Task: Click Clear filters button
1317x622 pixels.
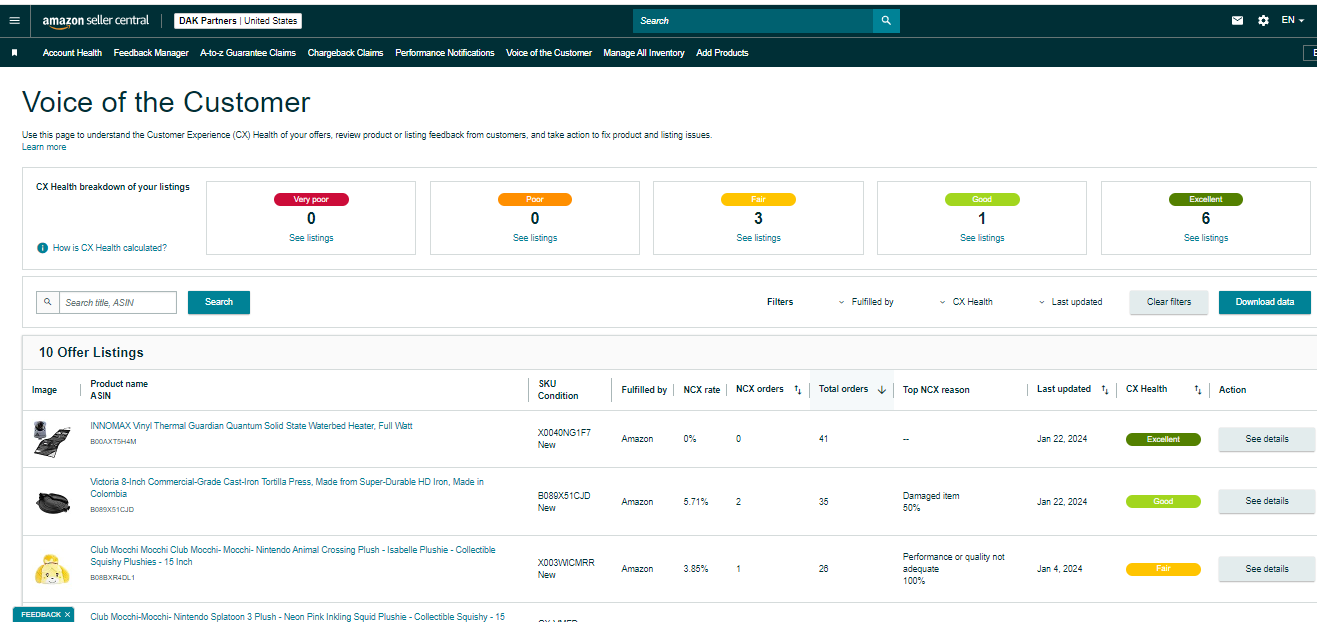Action: (x=1169, y=302)
